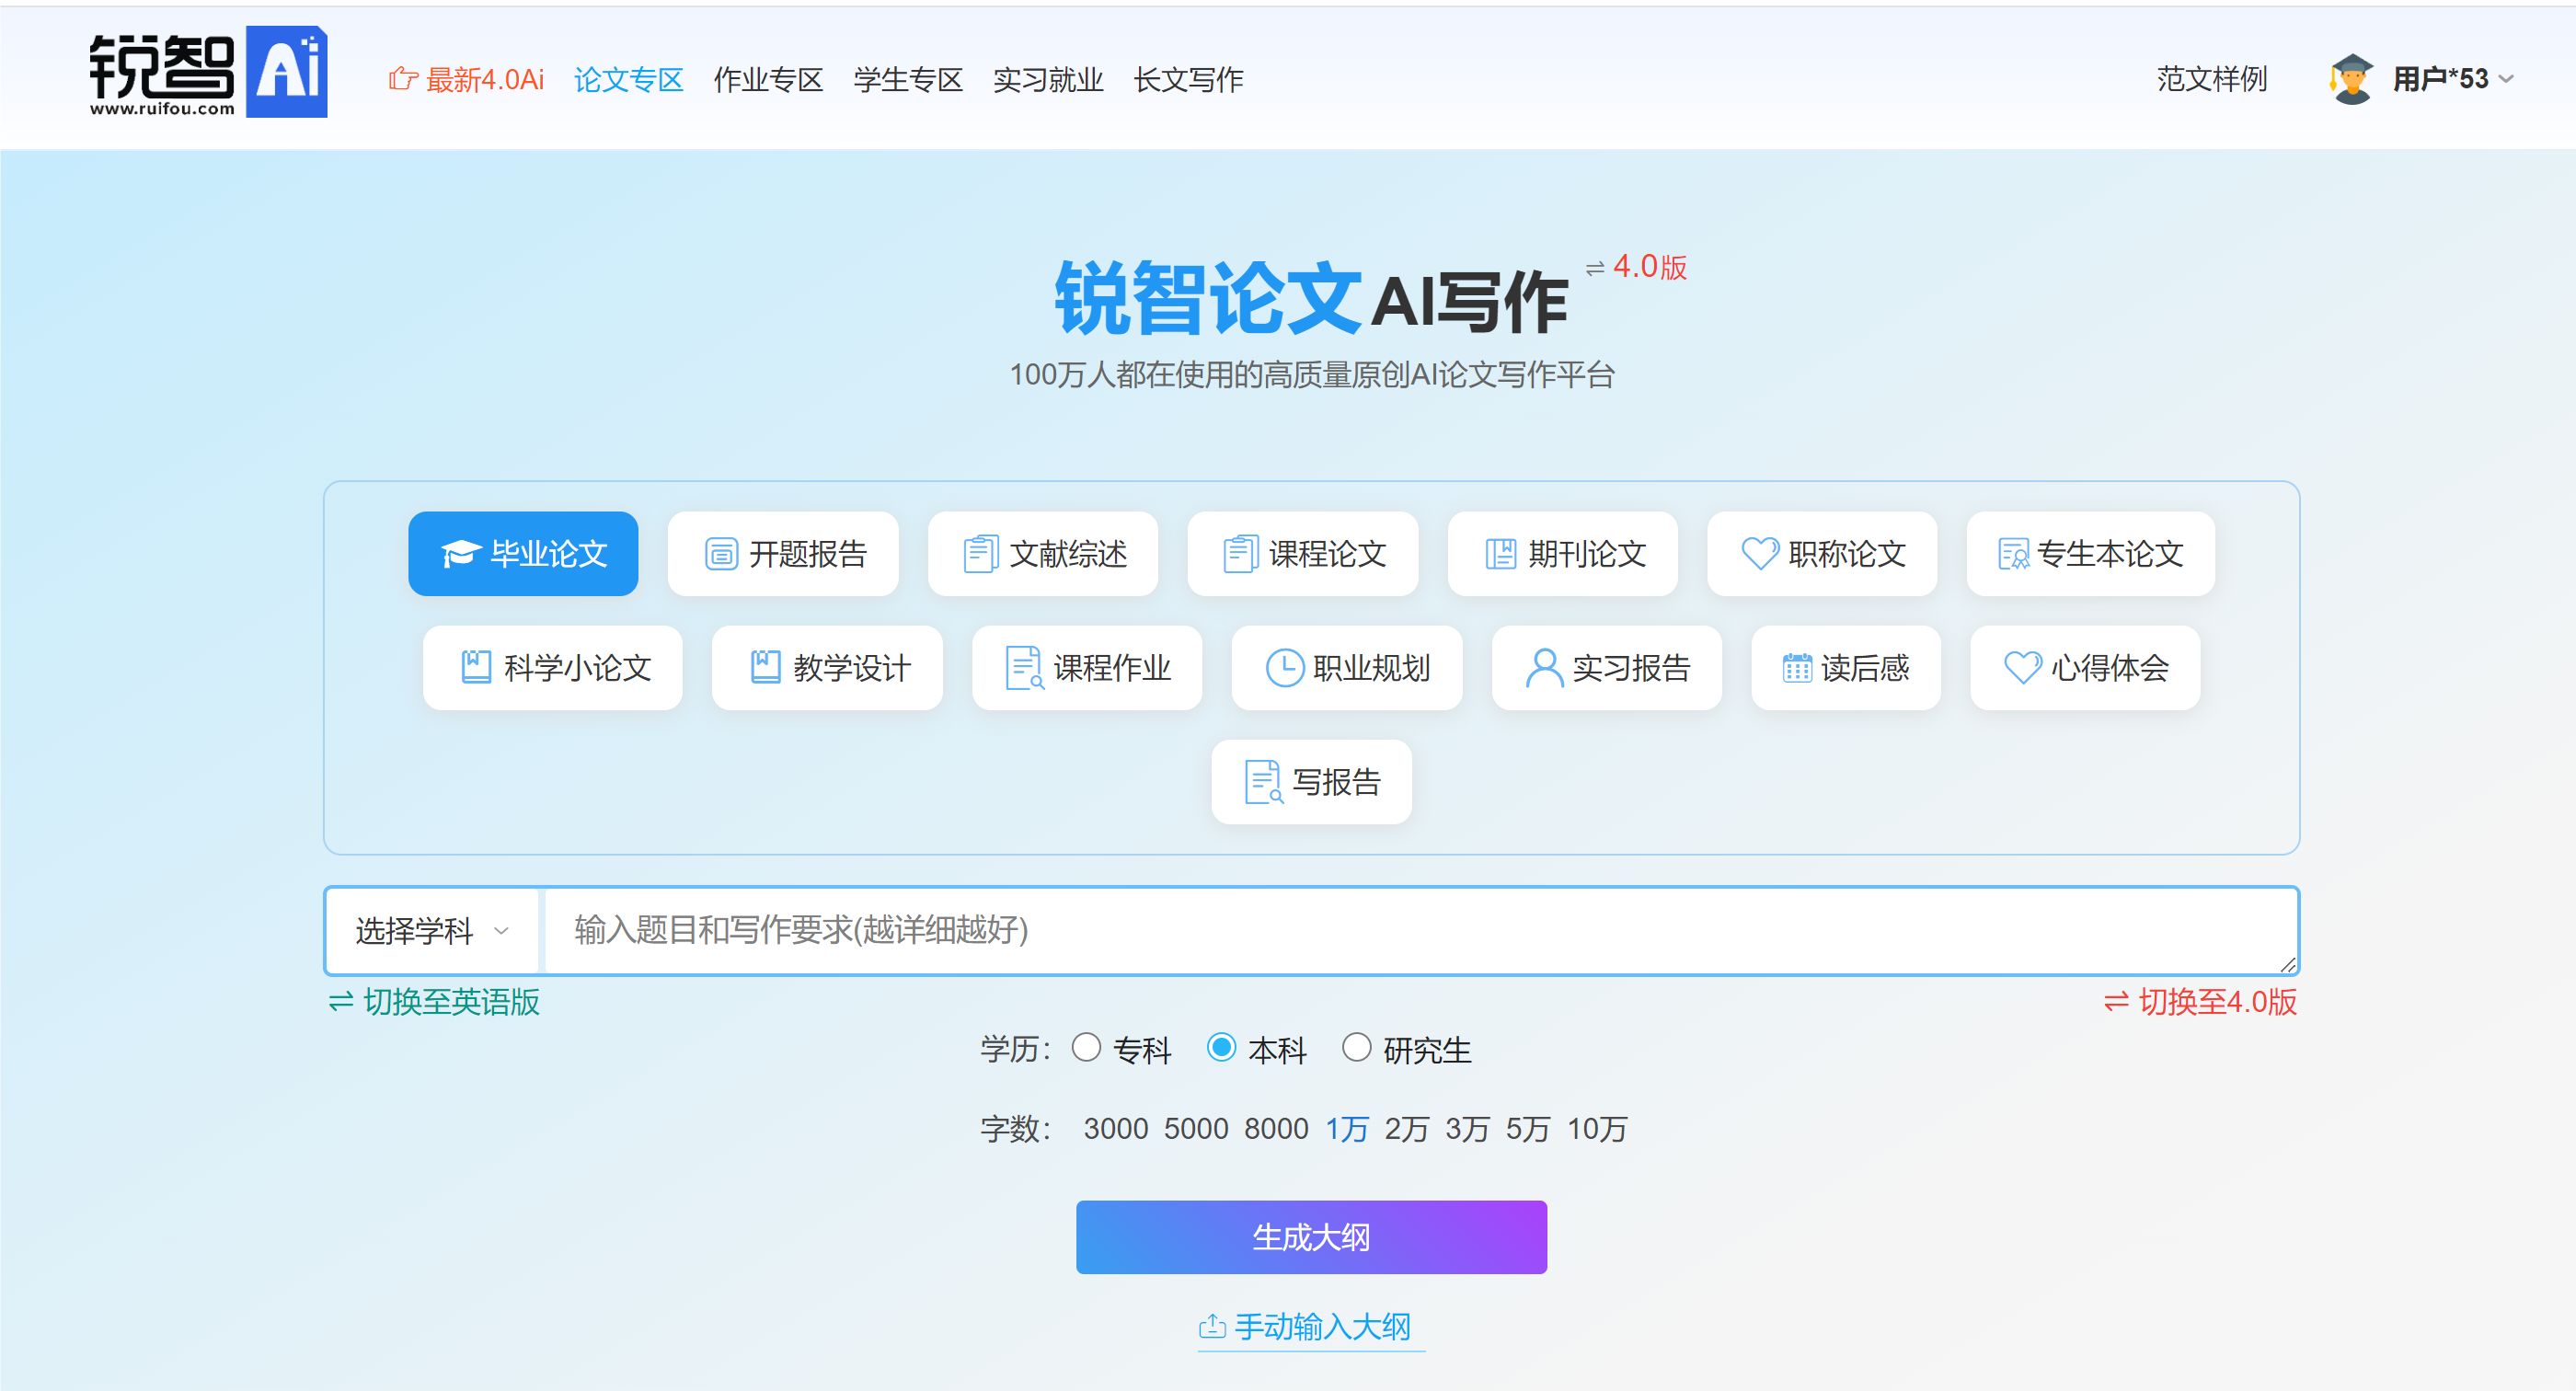
Task: Open the 手动输入大纲 link
Action: 1311,1327
